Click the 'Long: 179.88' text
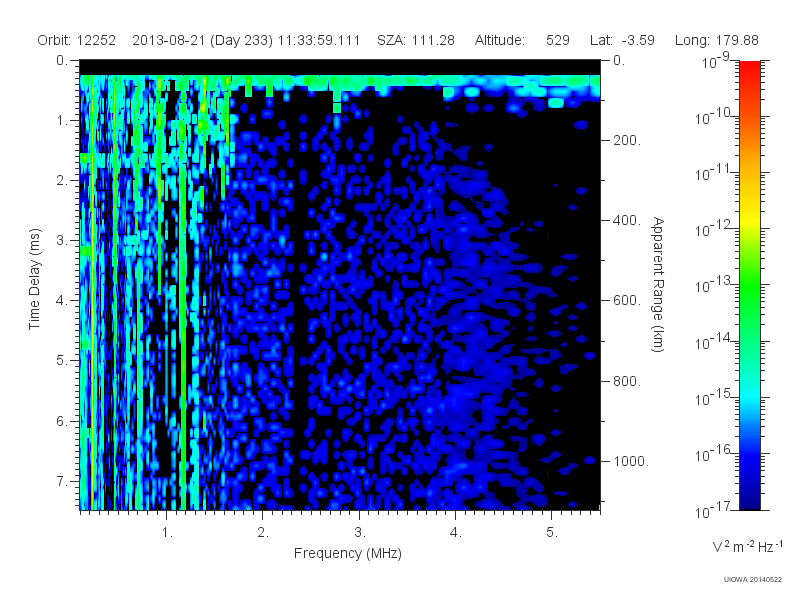 [716, 40]
